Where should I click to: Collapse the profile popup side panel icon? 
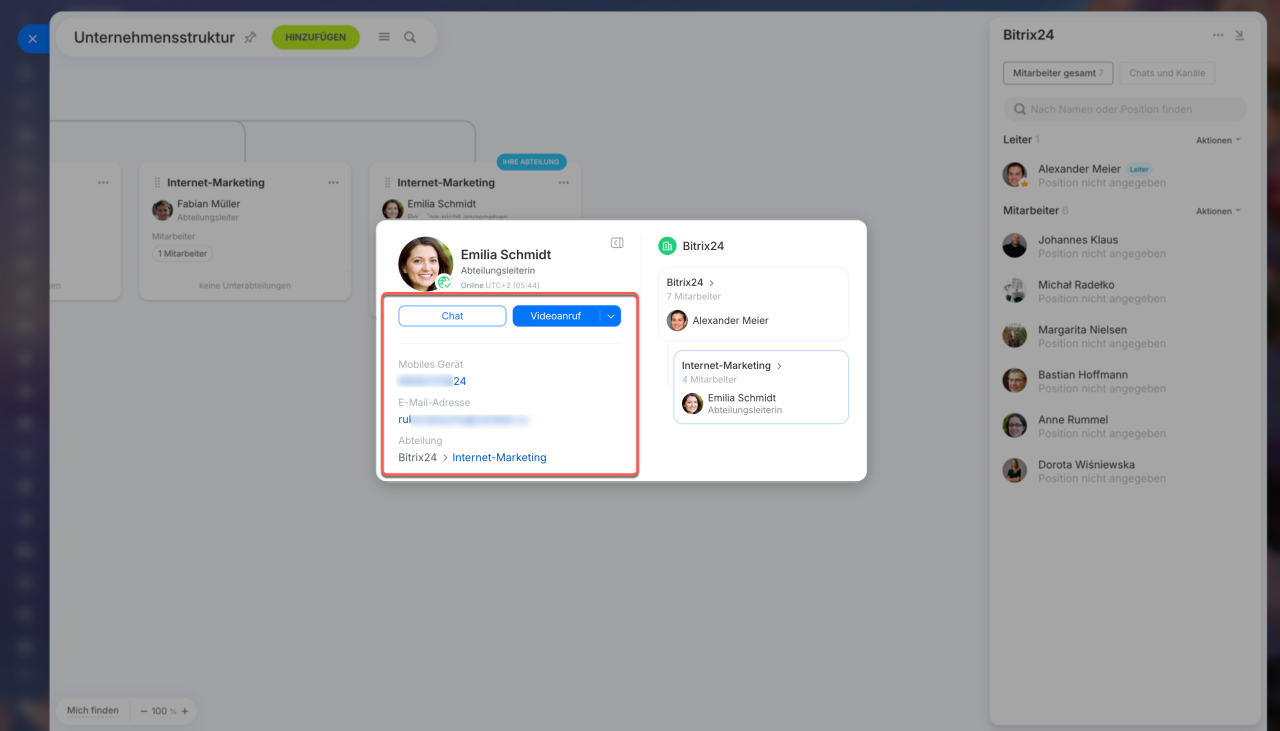point(617,243)
